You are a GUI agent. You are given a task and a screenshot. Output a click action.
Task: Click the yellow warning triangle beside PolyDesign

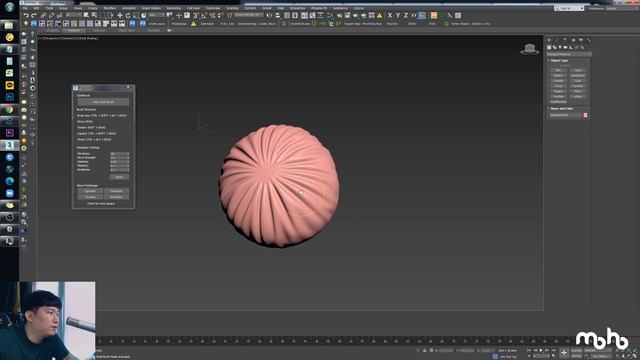(x=193, y=24)
